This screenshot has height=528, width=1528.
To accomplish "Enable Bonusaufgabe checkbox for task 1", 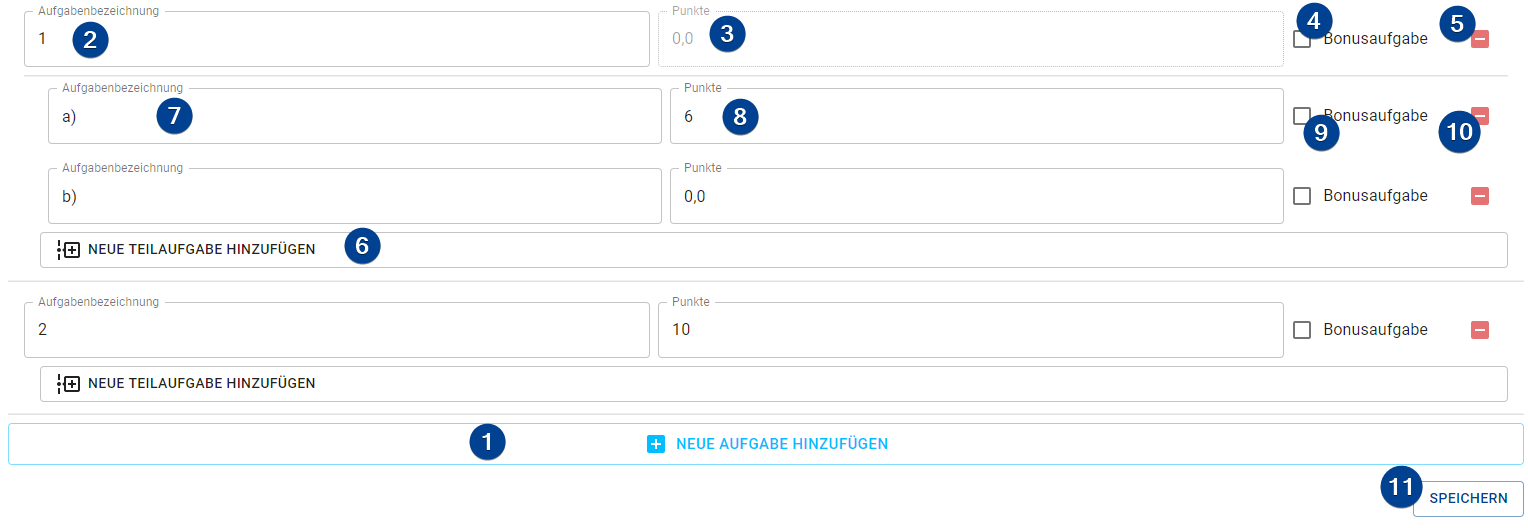I will tap(1302, 39).
